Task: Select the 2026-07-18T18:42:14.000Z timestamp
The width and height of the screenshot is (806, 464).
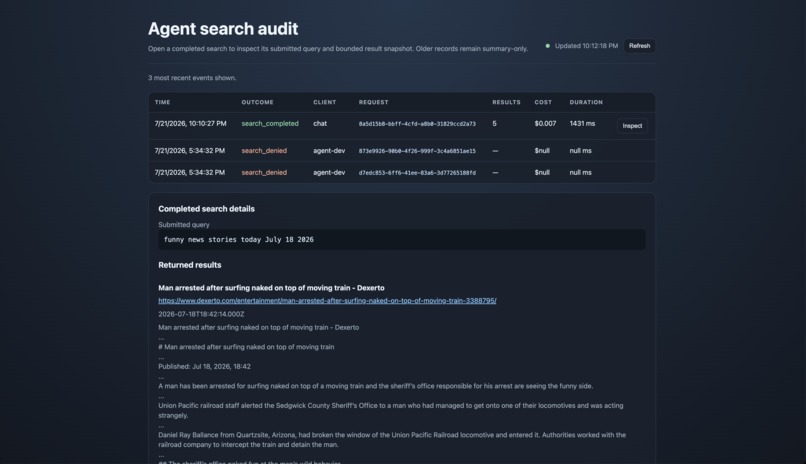Action: click(x=201, y=314)
